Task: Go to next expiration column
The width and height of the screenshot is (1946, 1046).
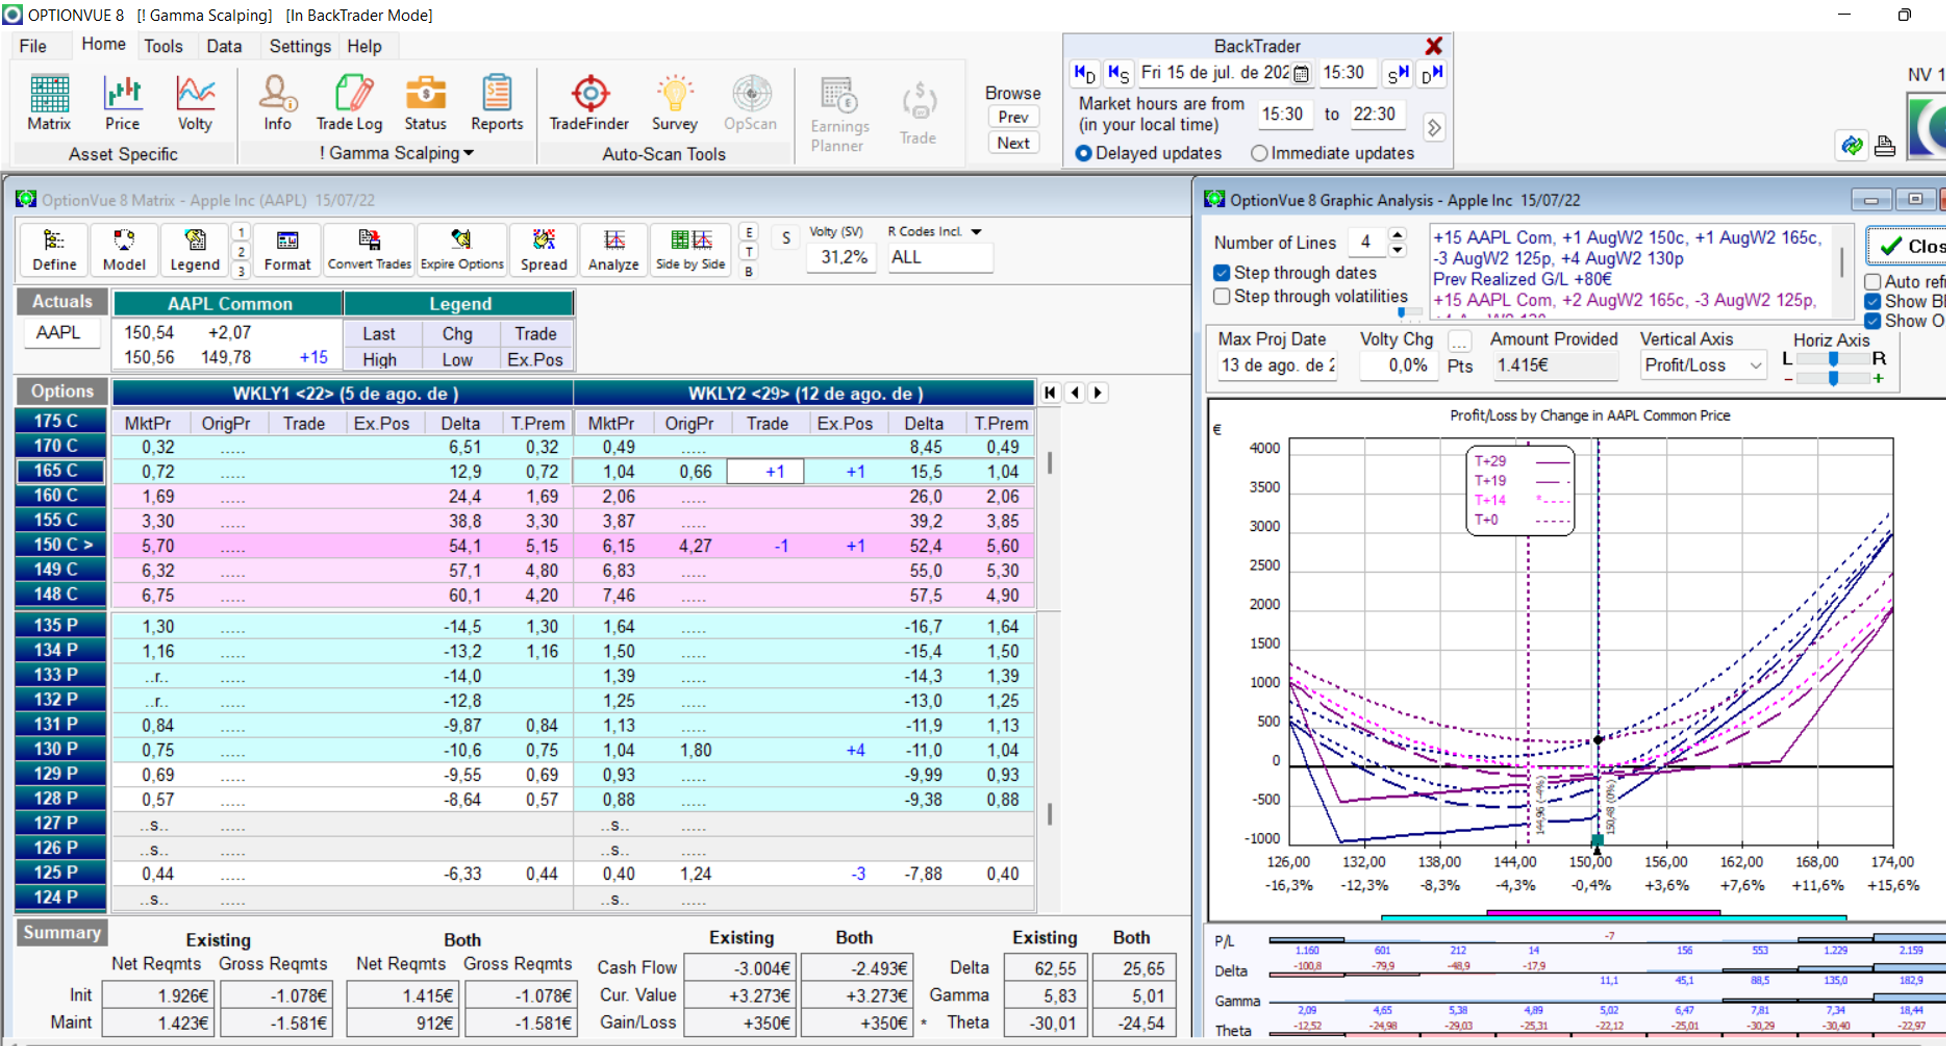Action: pos(1098,393)
